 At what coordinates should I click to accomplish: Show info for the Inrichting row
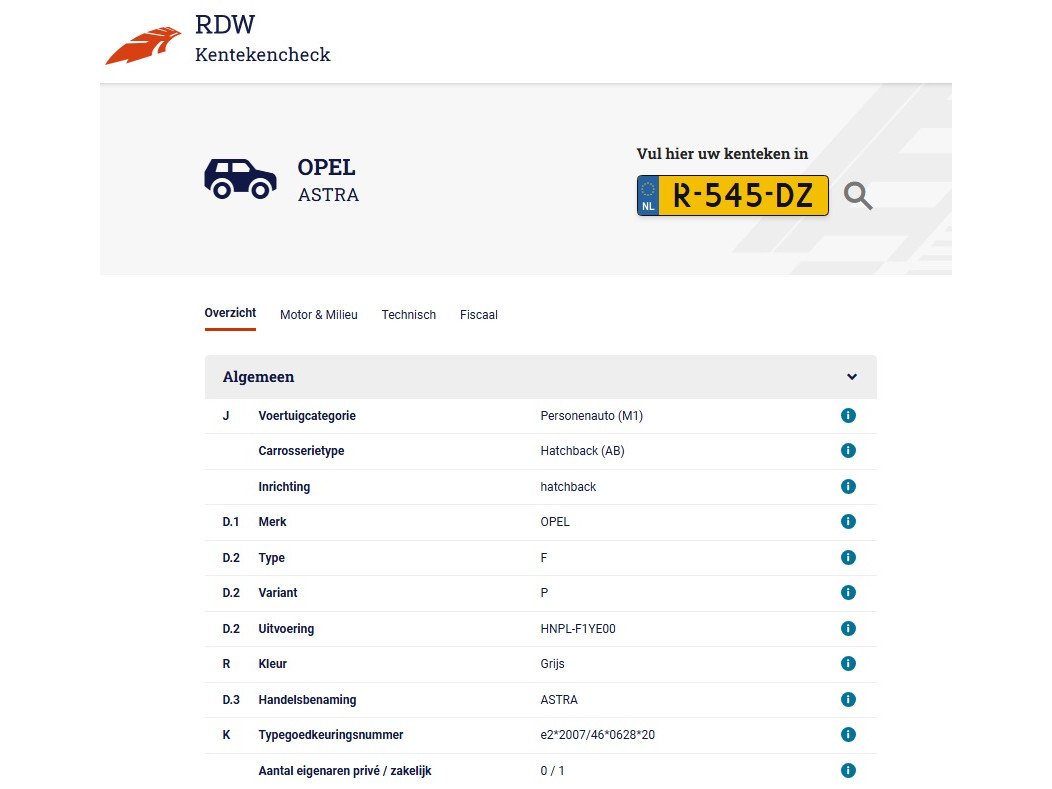pyautogui.click(x=848, y=487)
